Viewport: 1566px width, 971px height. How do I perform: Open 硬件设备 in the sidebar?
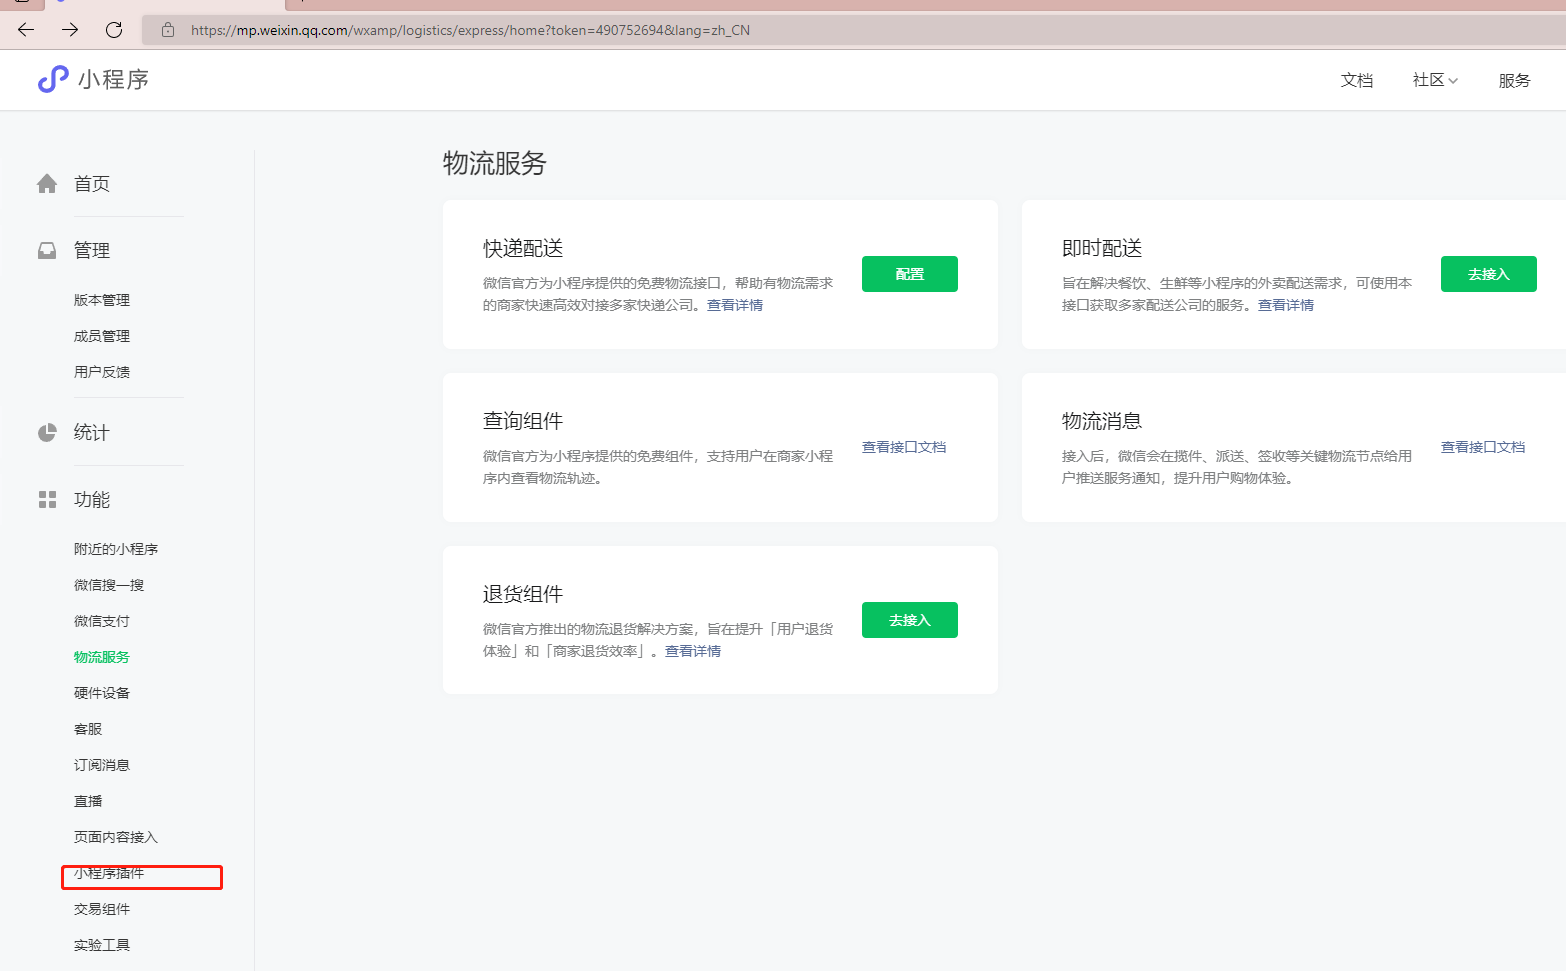pos(102,693)
